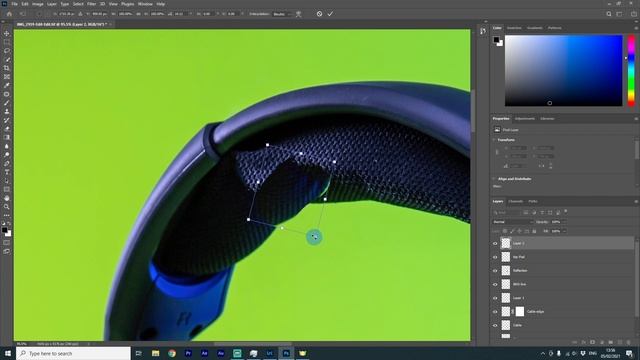Open the collapsed History panel icon
Screen dimensions: 640x360
coord(483,31)
